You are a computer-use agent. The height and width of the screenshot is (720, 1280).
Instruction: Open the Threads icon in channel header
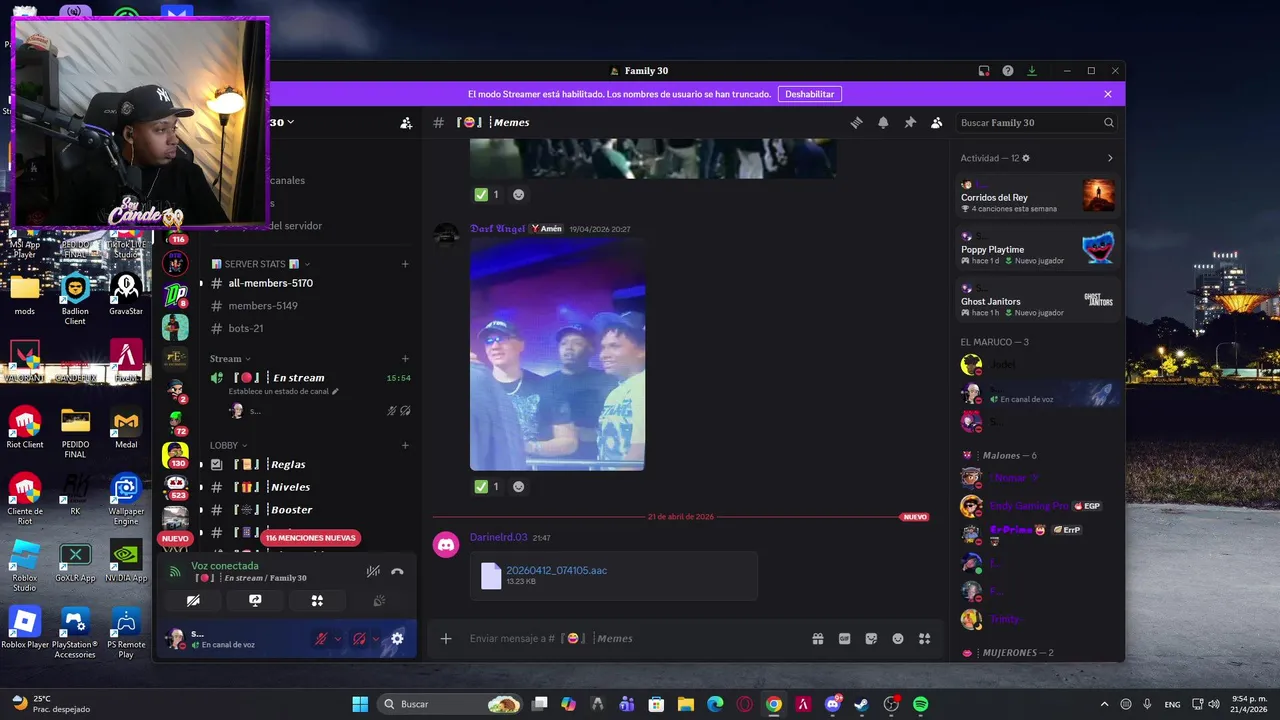click(856, 123)
